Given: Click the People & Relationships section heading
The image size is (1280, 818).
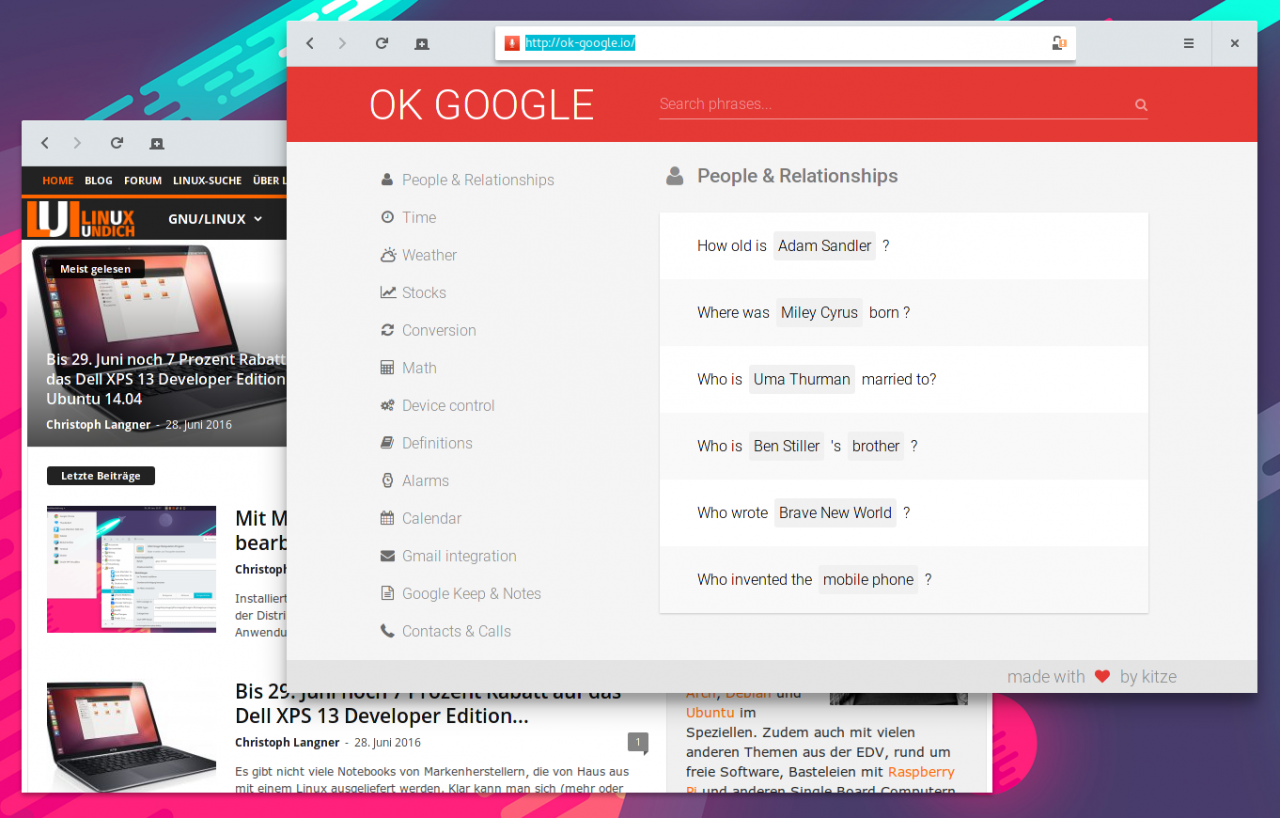Looking at the screenshot, I should click(797, 176).
